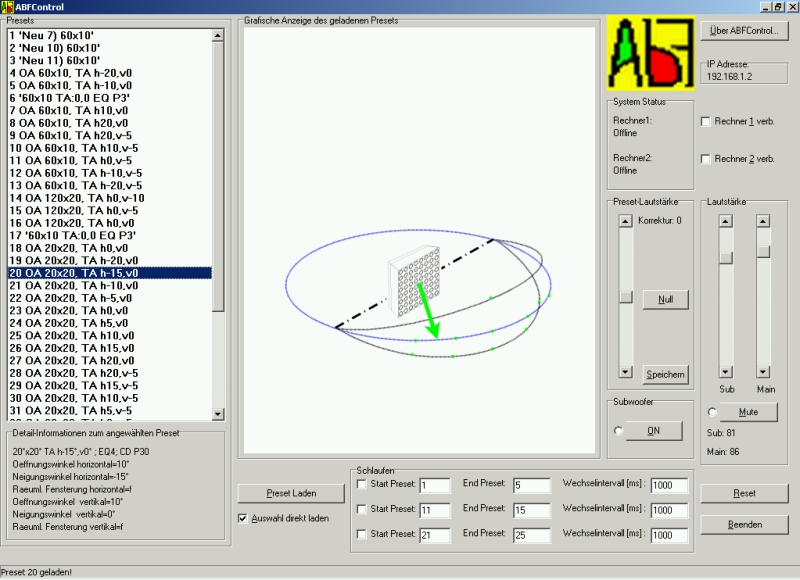Open the Über ABFControl dialog

pyautogui.click(x=744, y=30)
